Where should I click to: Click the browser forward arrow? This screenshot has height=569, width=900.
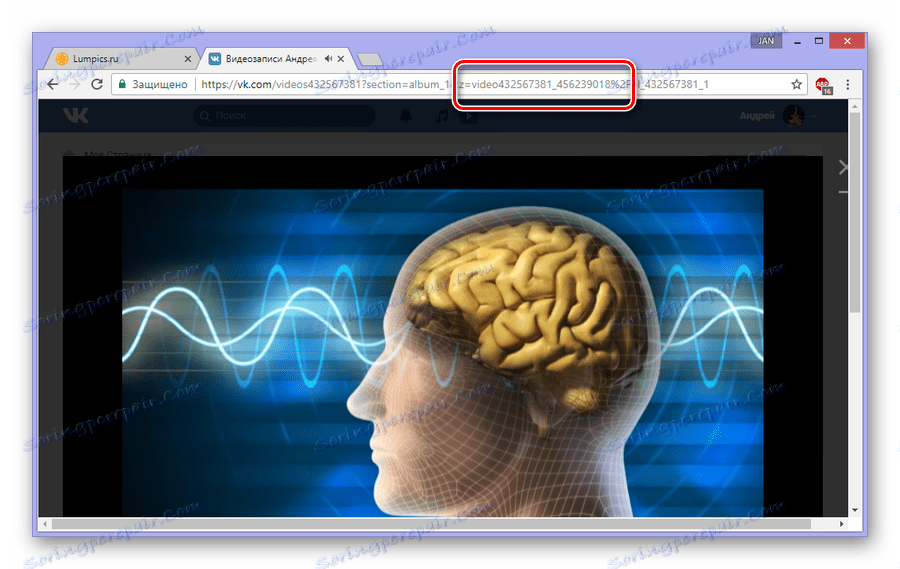tap(75, 84)
